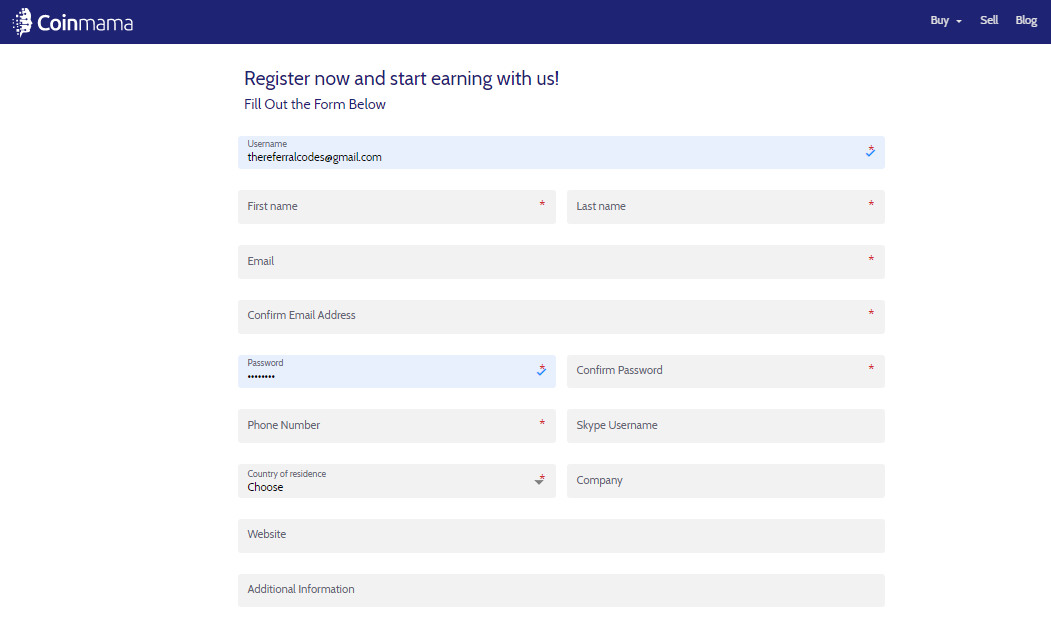Click the Username field with email
Screen dimensions: 1051x624
pos(561,152)
